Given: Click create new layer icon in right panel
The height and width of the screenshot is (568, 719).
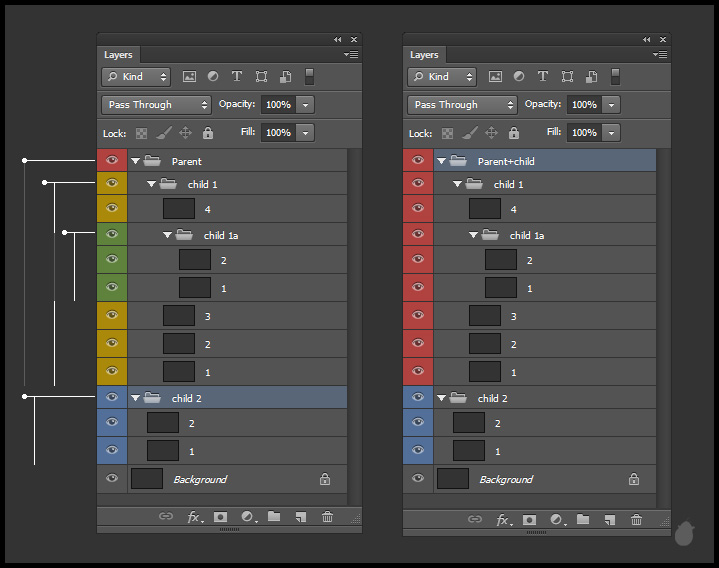Looking at the screenshot, I should [x=610, y=519].
